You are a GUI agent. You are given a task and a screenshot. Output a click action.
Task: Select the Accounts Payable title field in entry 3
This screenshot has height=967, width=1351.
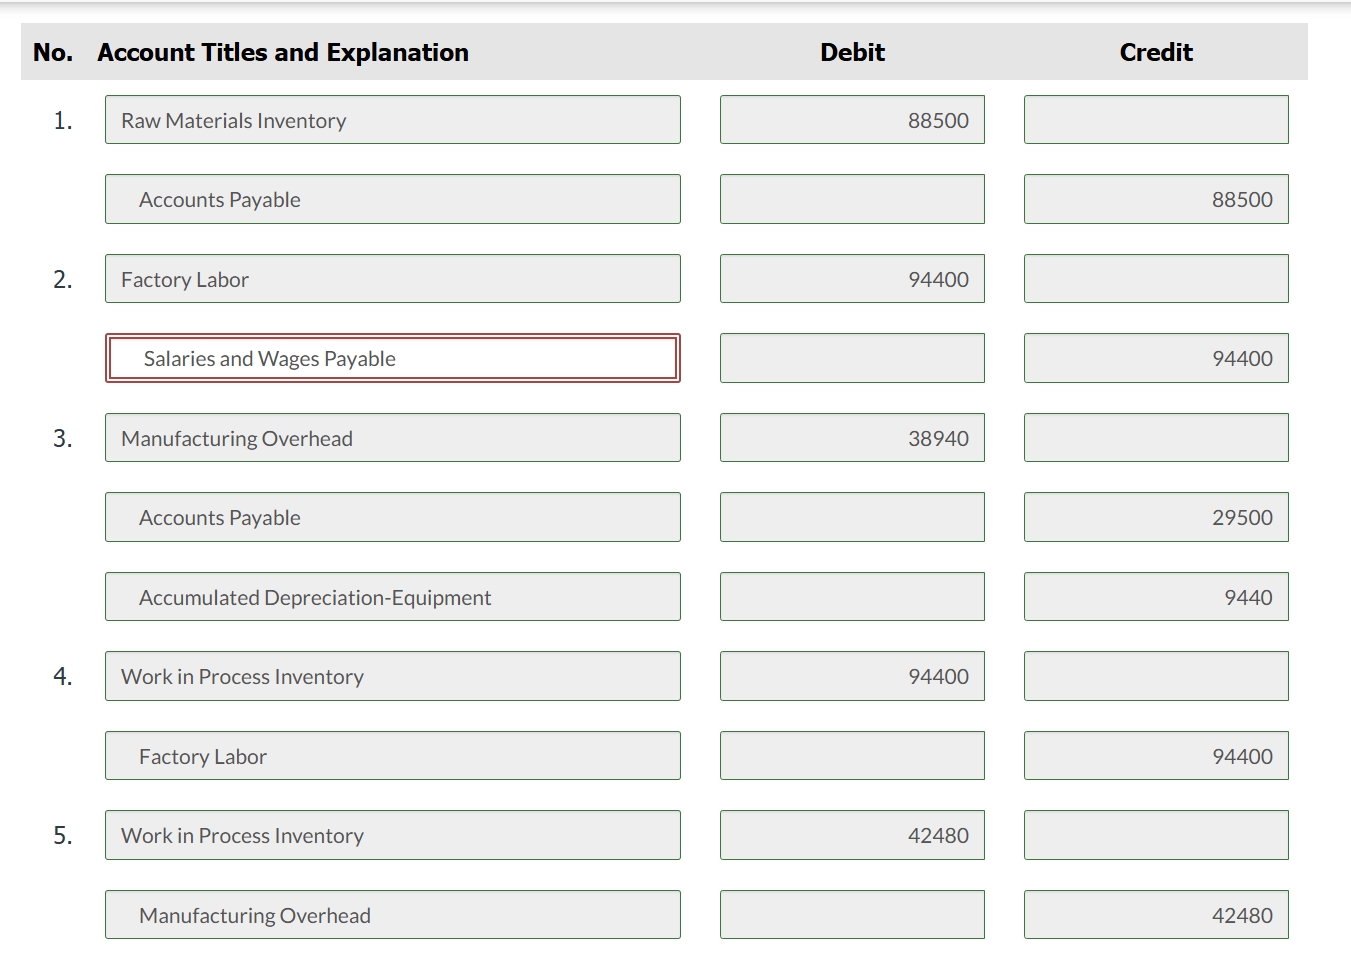[x=393, y=517]
